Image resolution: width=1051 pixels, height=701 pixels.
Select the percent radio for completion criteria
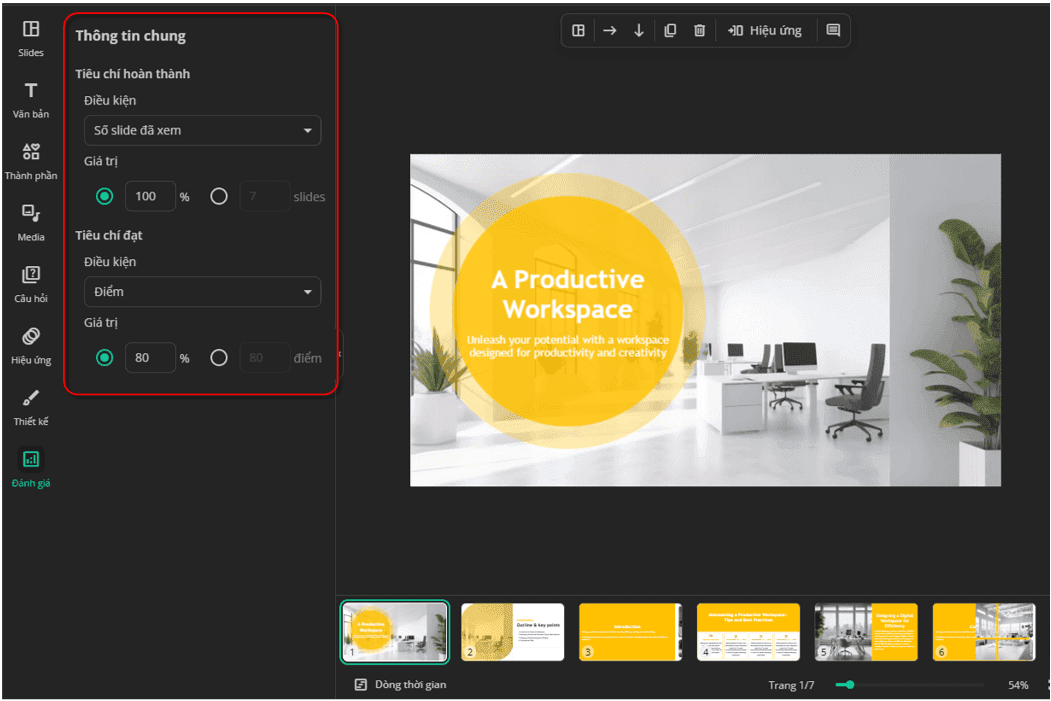pyautogui.click(x=104, y=196)
